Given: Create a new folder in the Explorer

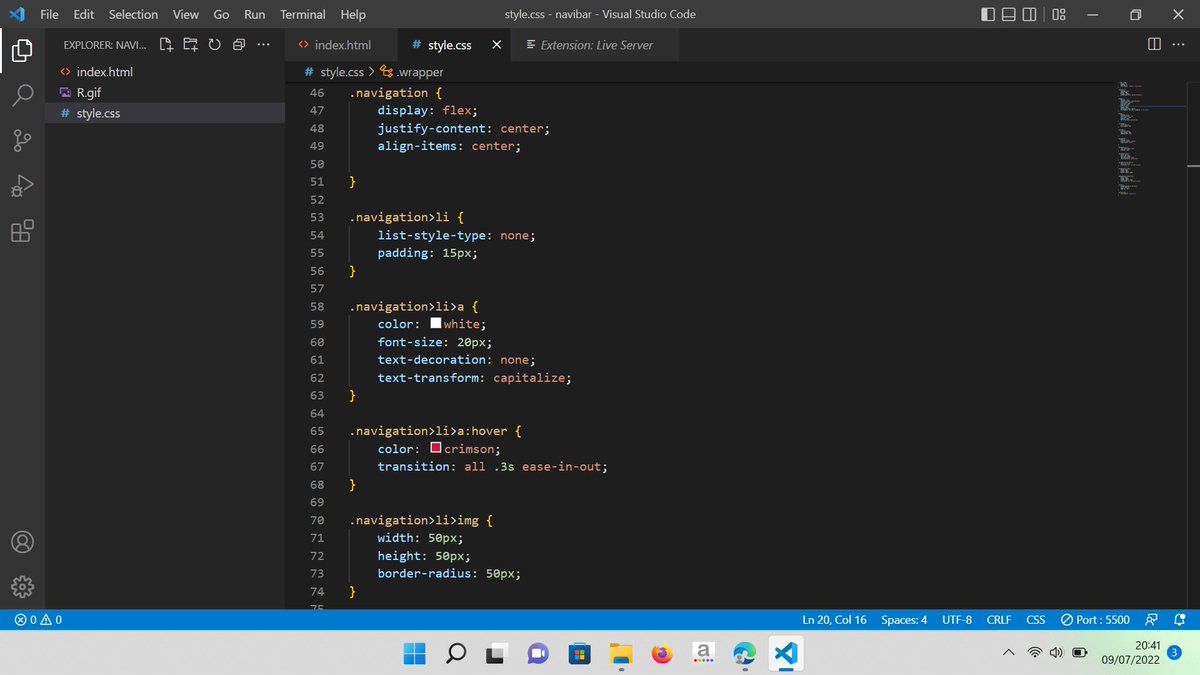Looking at the screenshot, I should point(190,44).
